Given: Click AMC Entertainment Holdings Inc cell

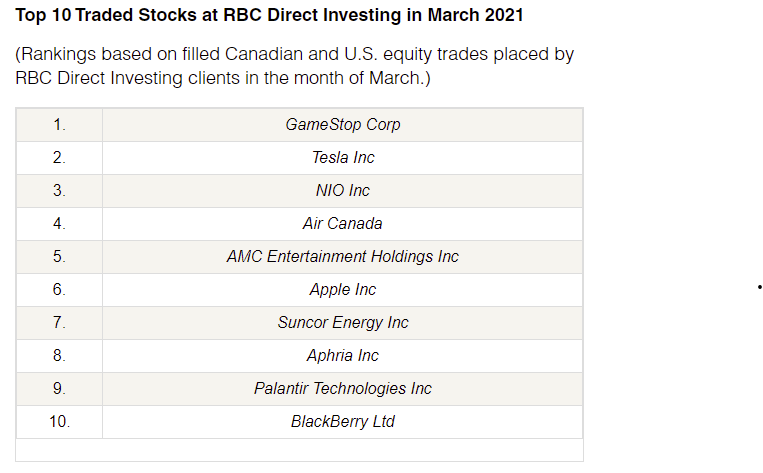Looking at the screenshot, I should click(343, 257).
